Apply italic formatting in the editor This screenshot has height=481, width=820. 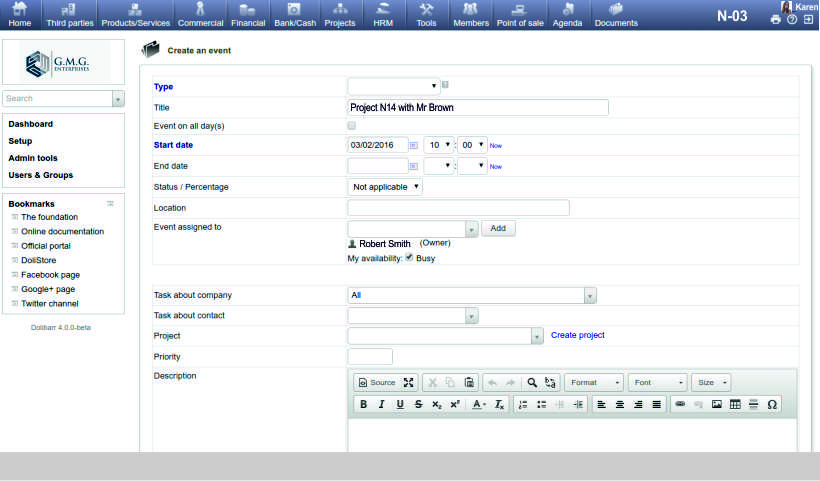pyautogui.click(x=381, y=404)
